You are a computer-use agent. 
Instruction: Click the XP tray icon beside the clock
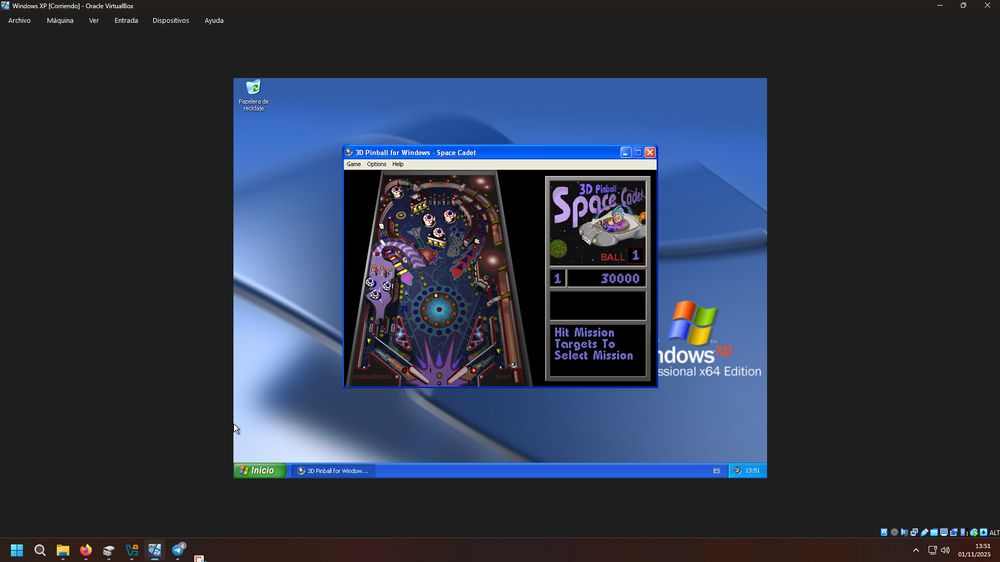point(737,471)
